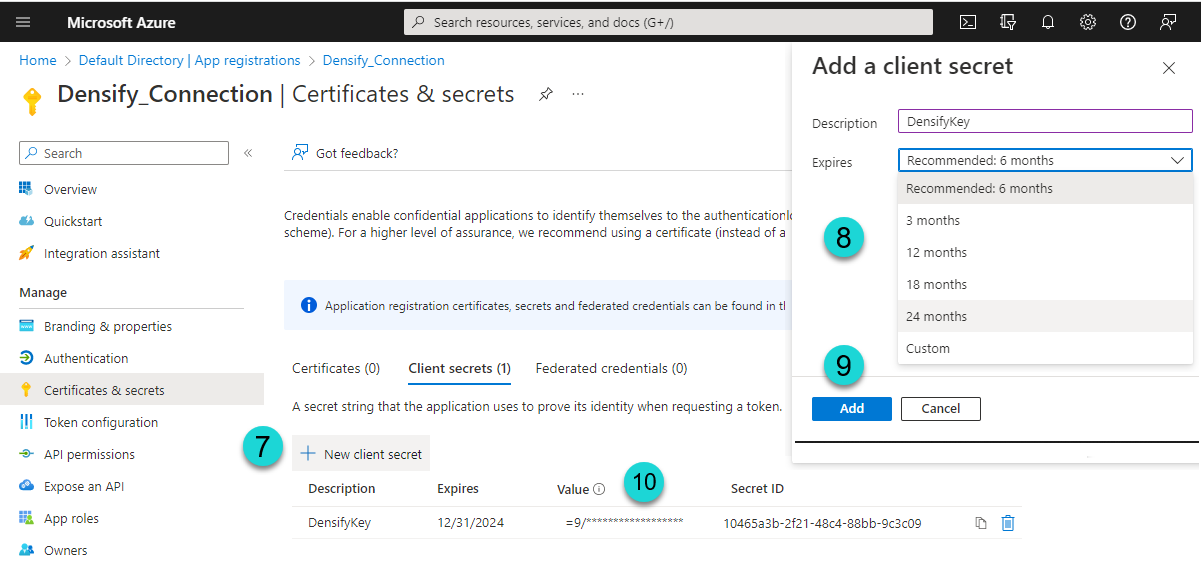Click the info icon in the blue banner
The width and height of the screenshot is (1201, 566).
tap(309, 305)
